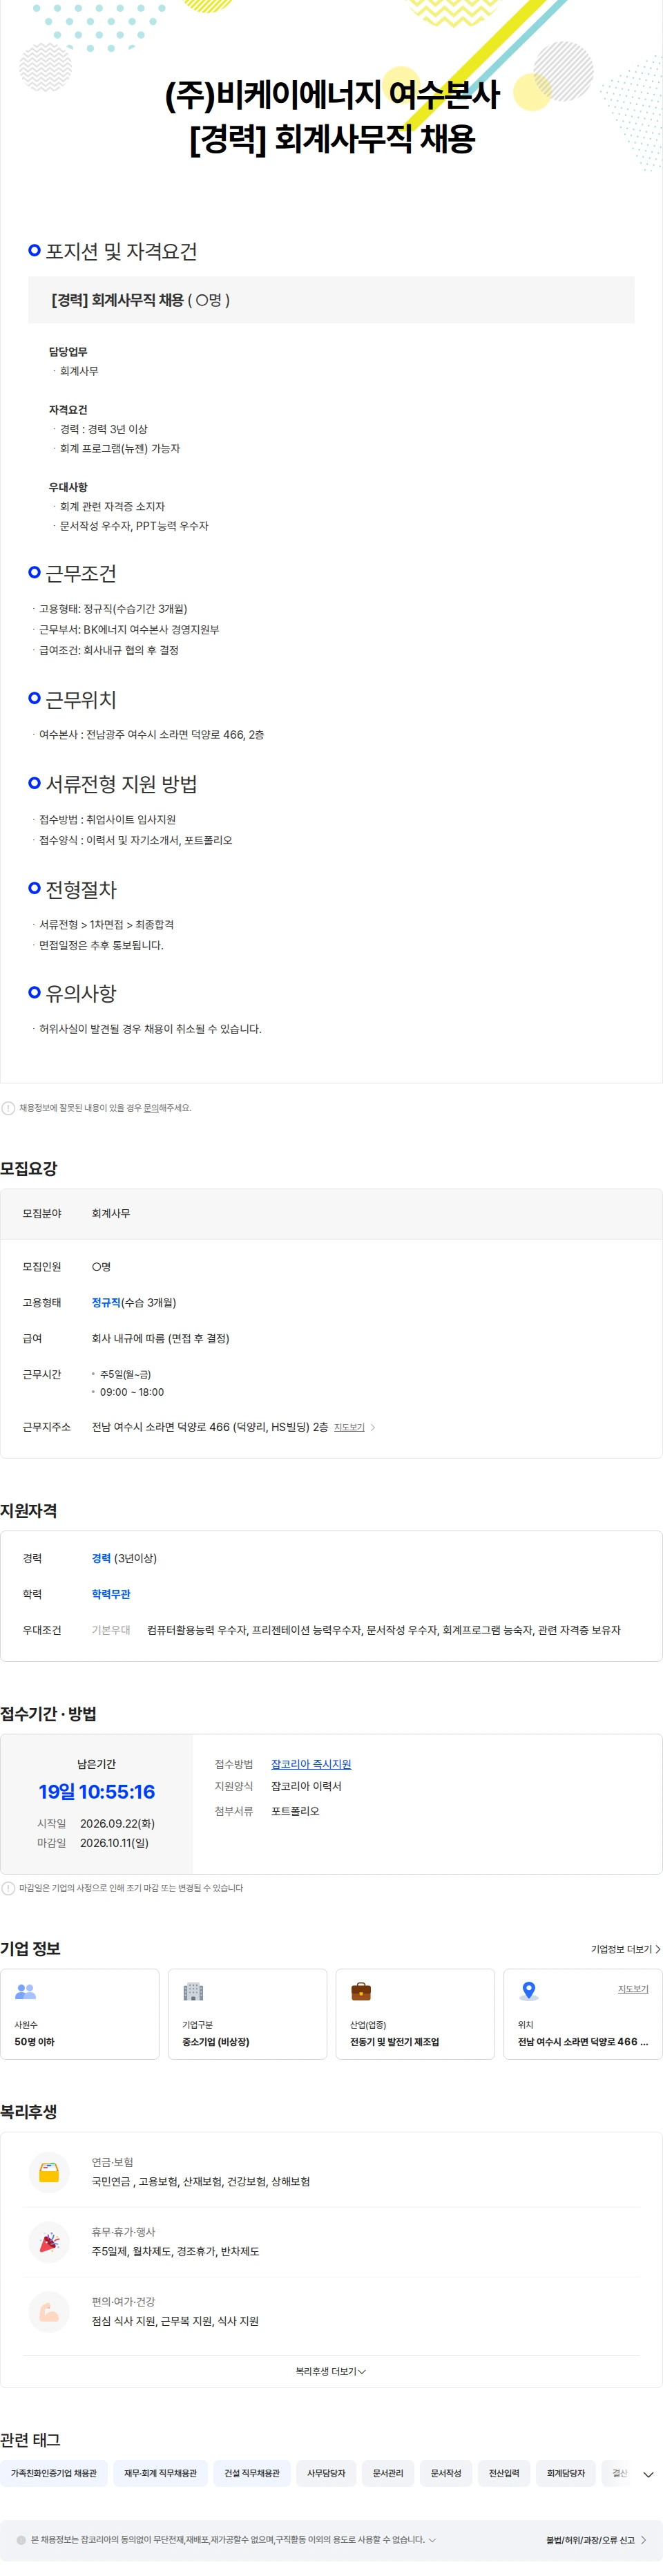Select 사무담당자 tag
Image resolution: width=663 pixels, height=2576 pixels.
tap(326, 2474)
